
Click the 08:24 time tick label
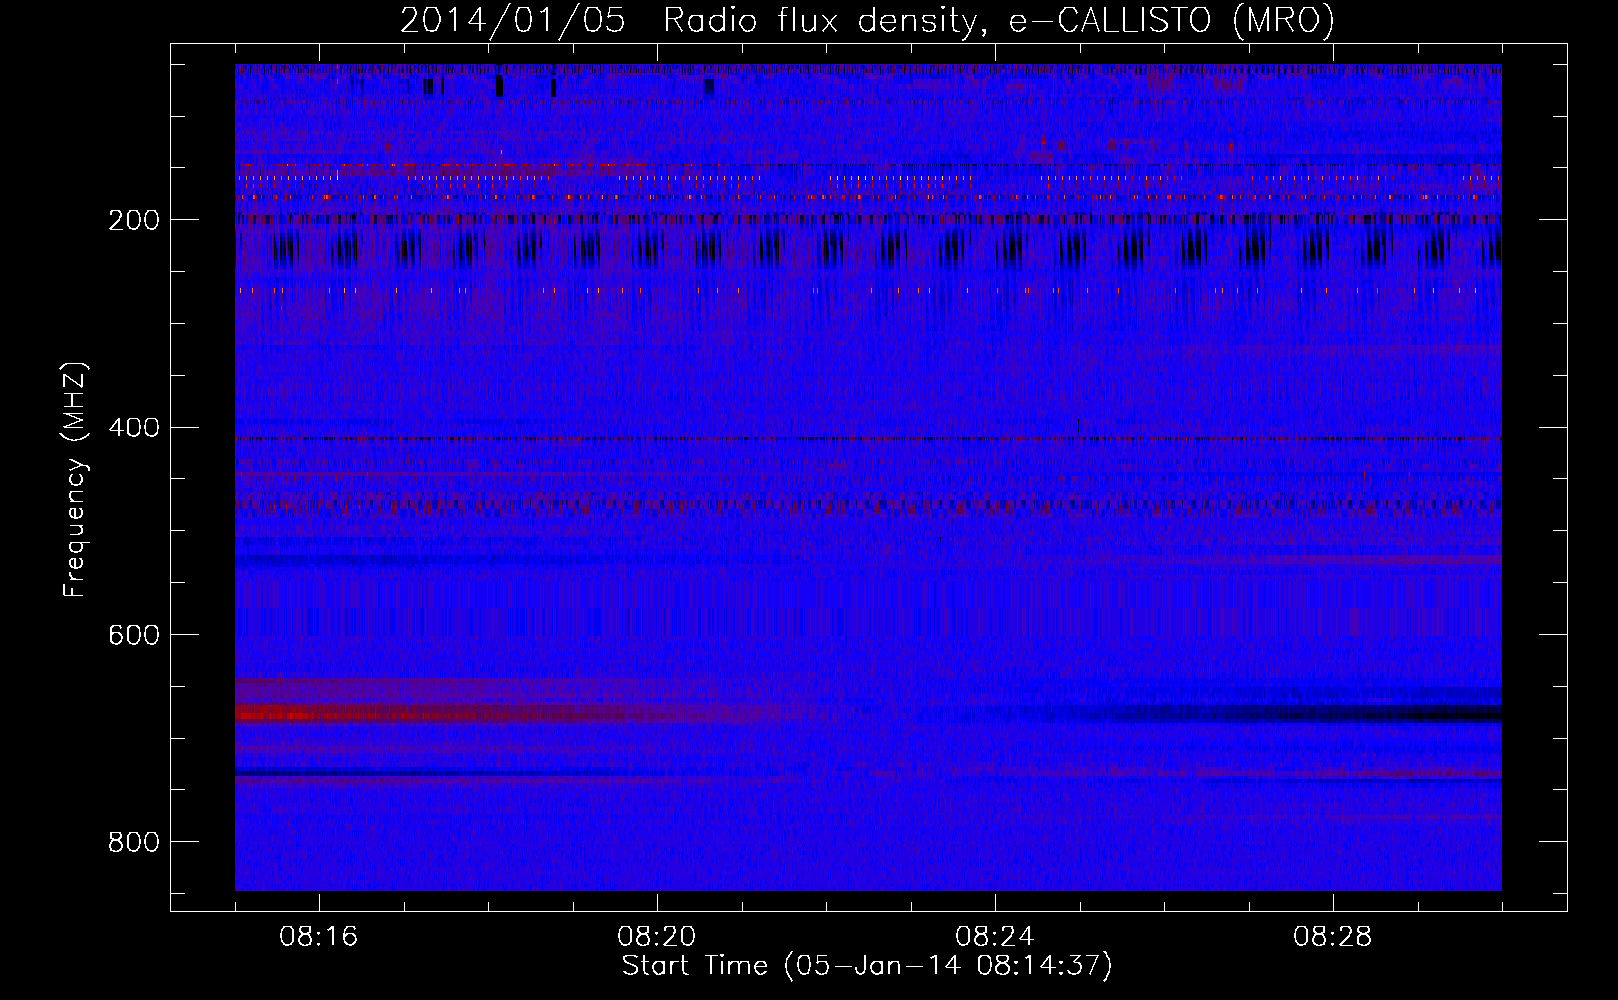tap(995, 937)
